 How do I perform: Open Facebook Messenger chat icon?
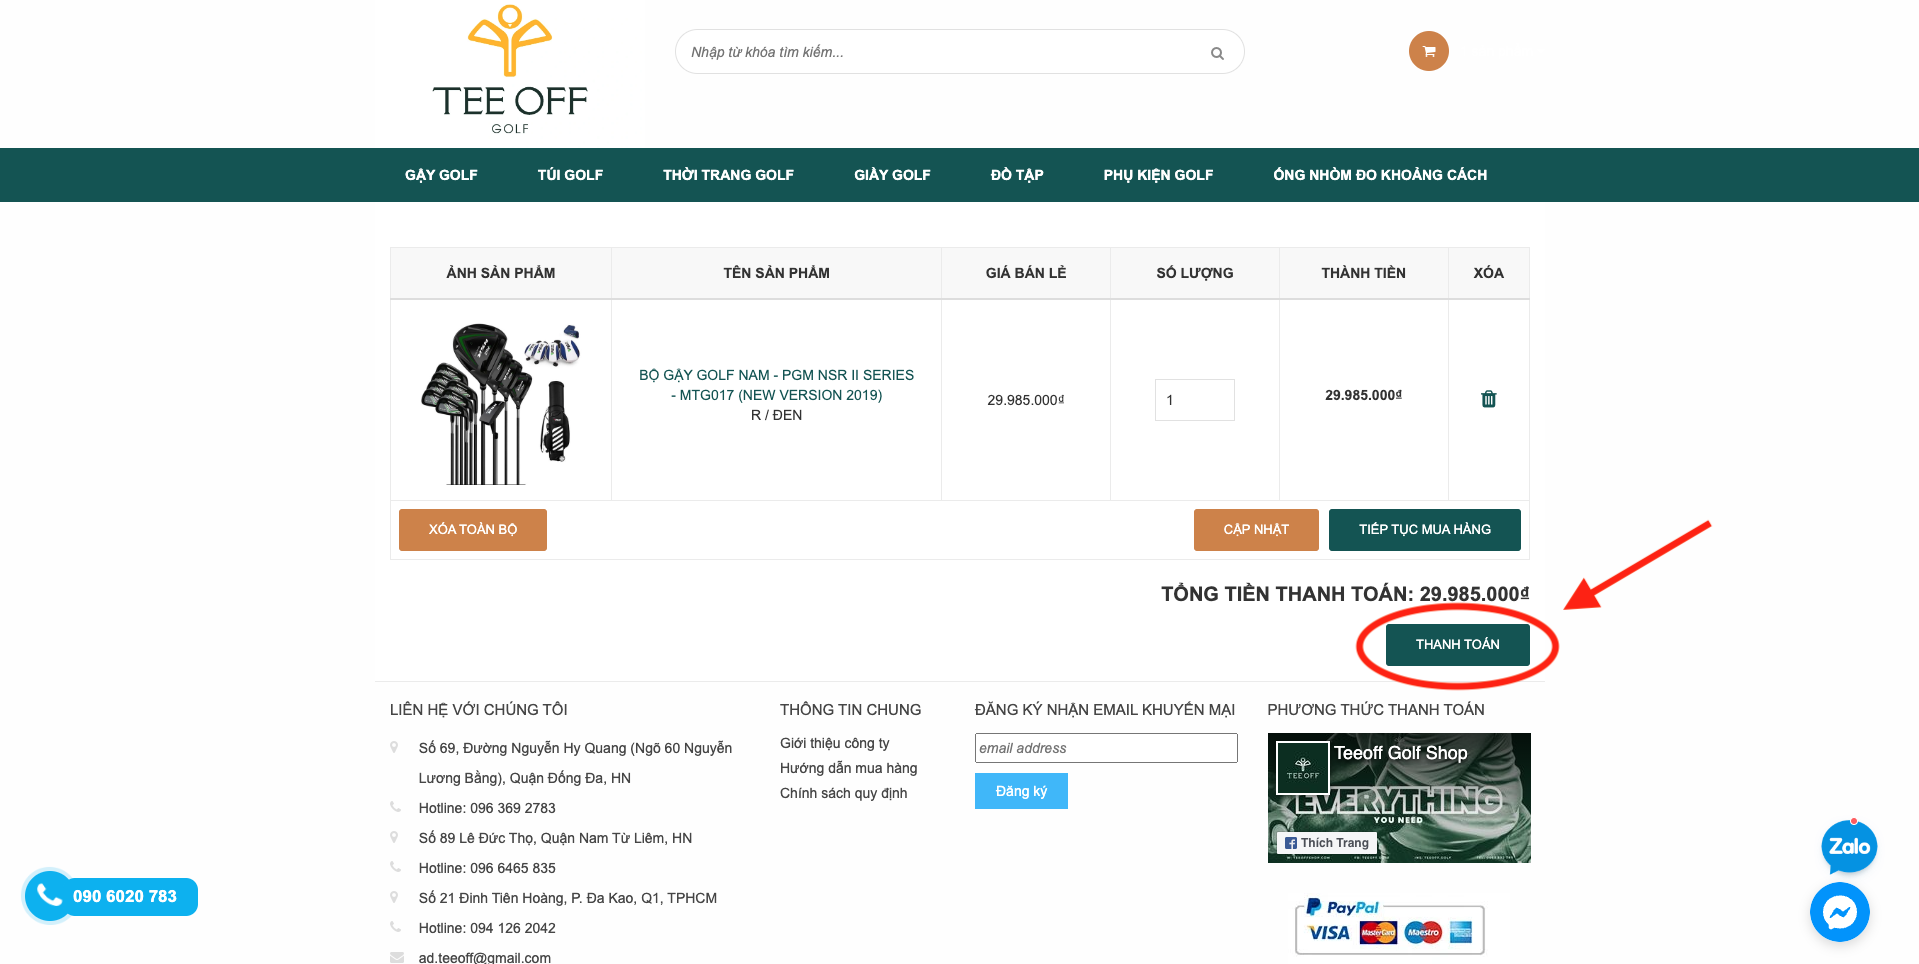tap(1839, 911)
